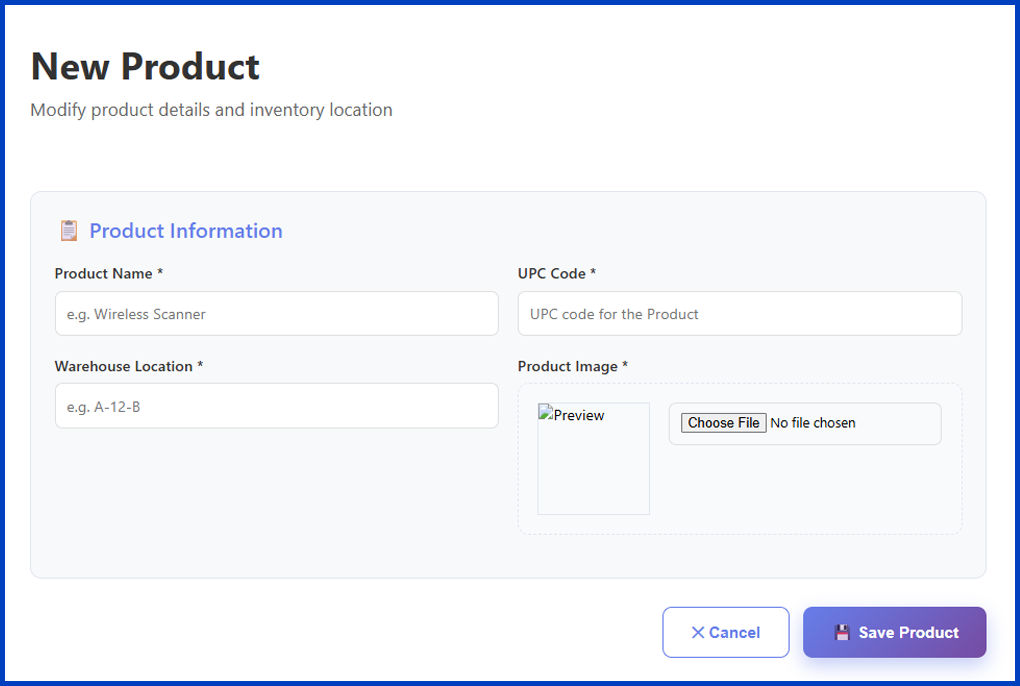This screenshot has height=686, width=1020.
Task: Focus the UPC Code text box
Action: pos(740,313)
